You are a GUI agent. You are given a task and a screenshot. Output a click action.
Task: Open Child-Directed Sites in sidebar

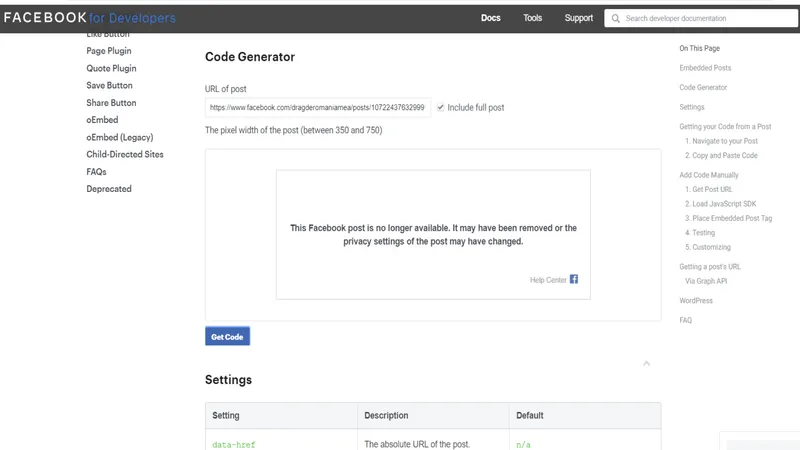125,154
